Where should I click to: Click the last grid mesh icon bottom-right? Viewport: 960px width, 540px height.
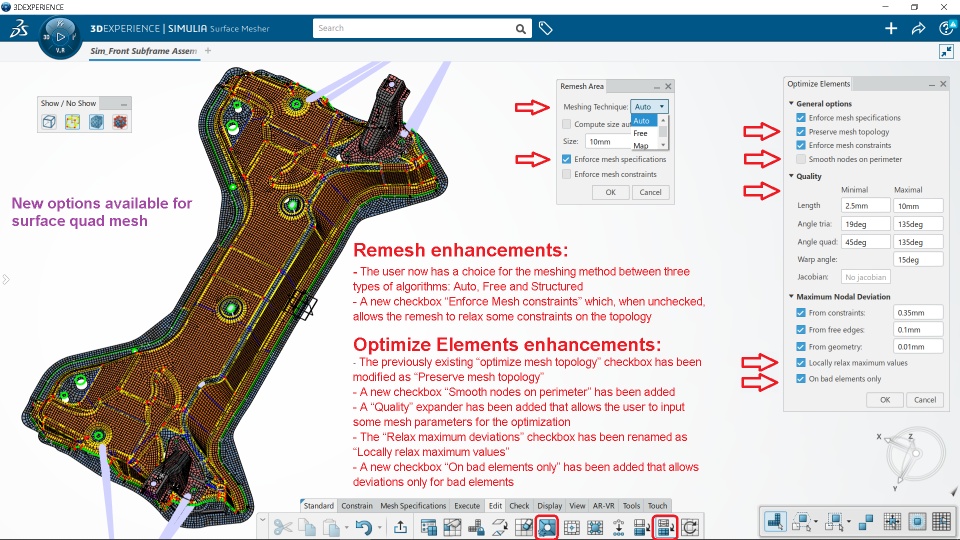click(941, 522)
